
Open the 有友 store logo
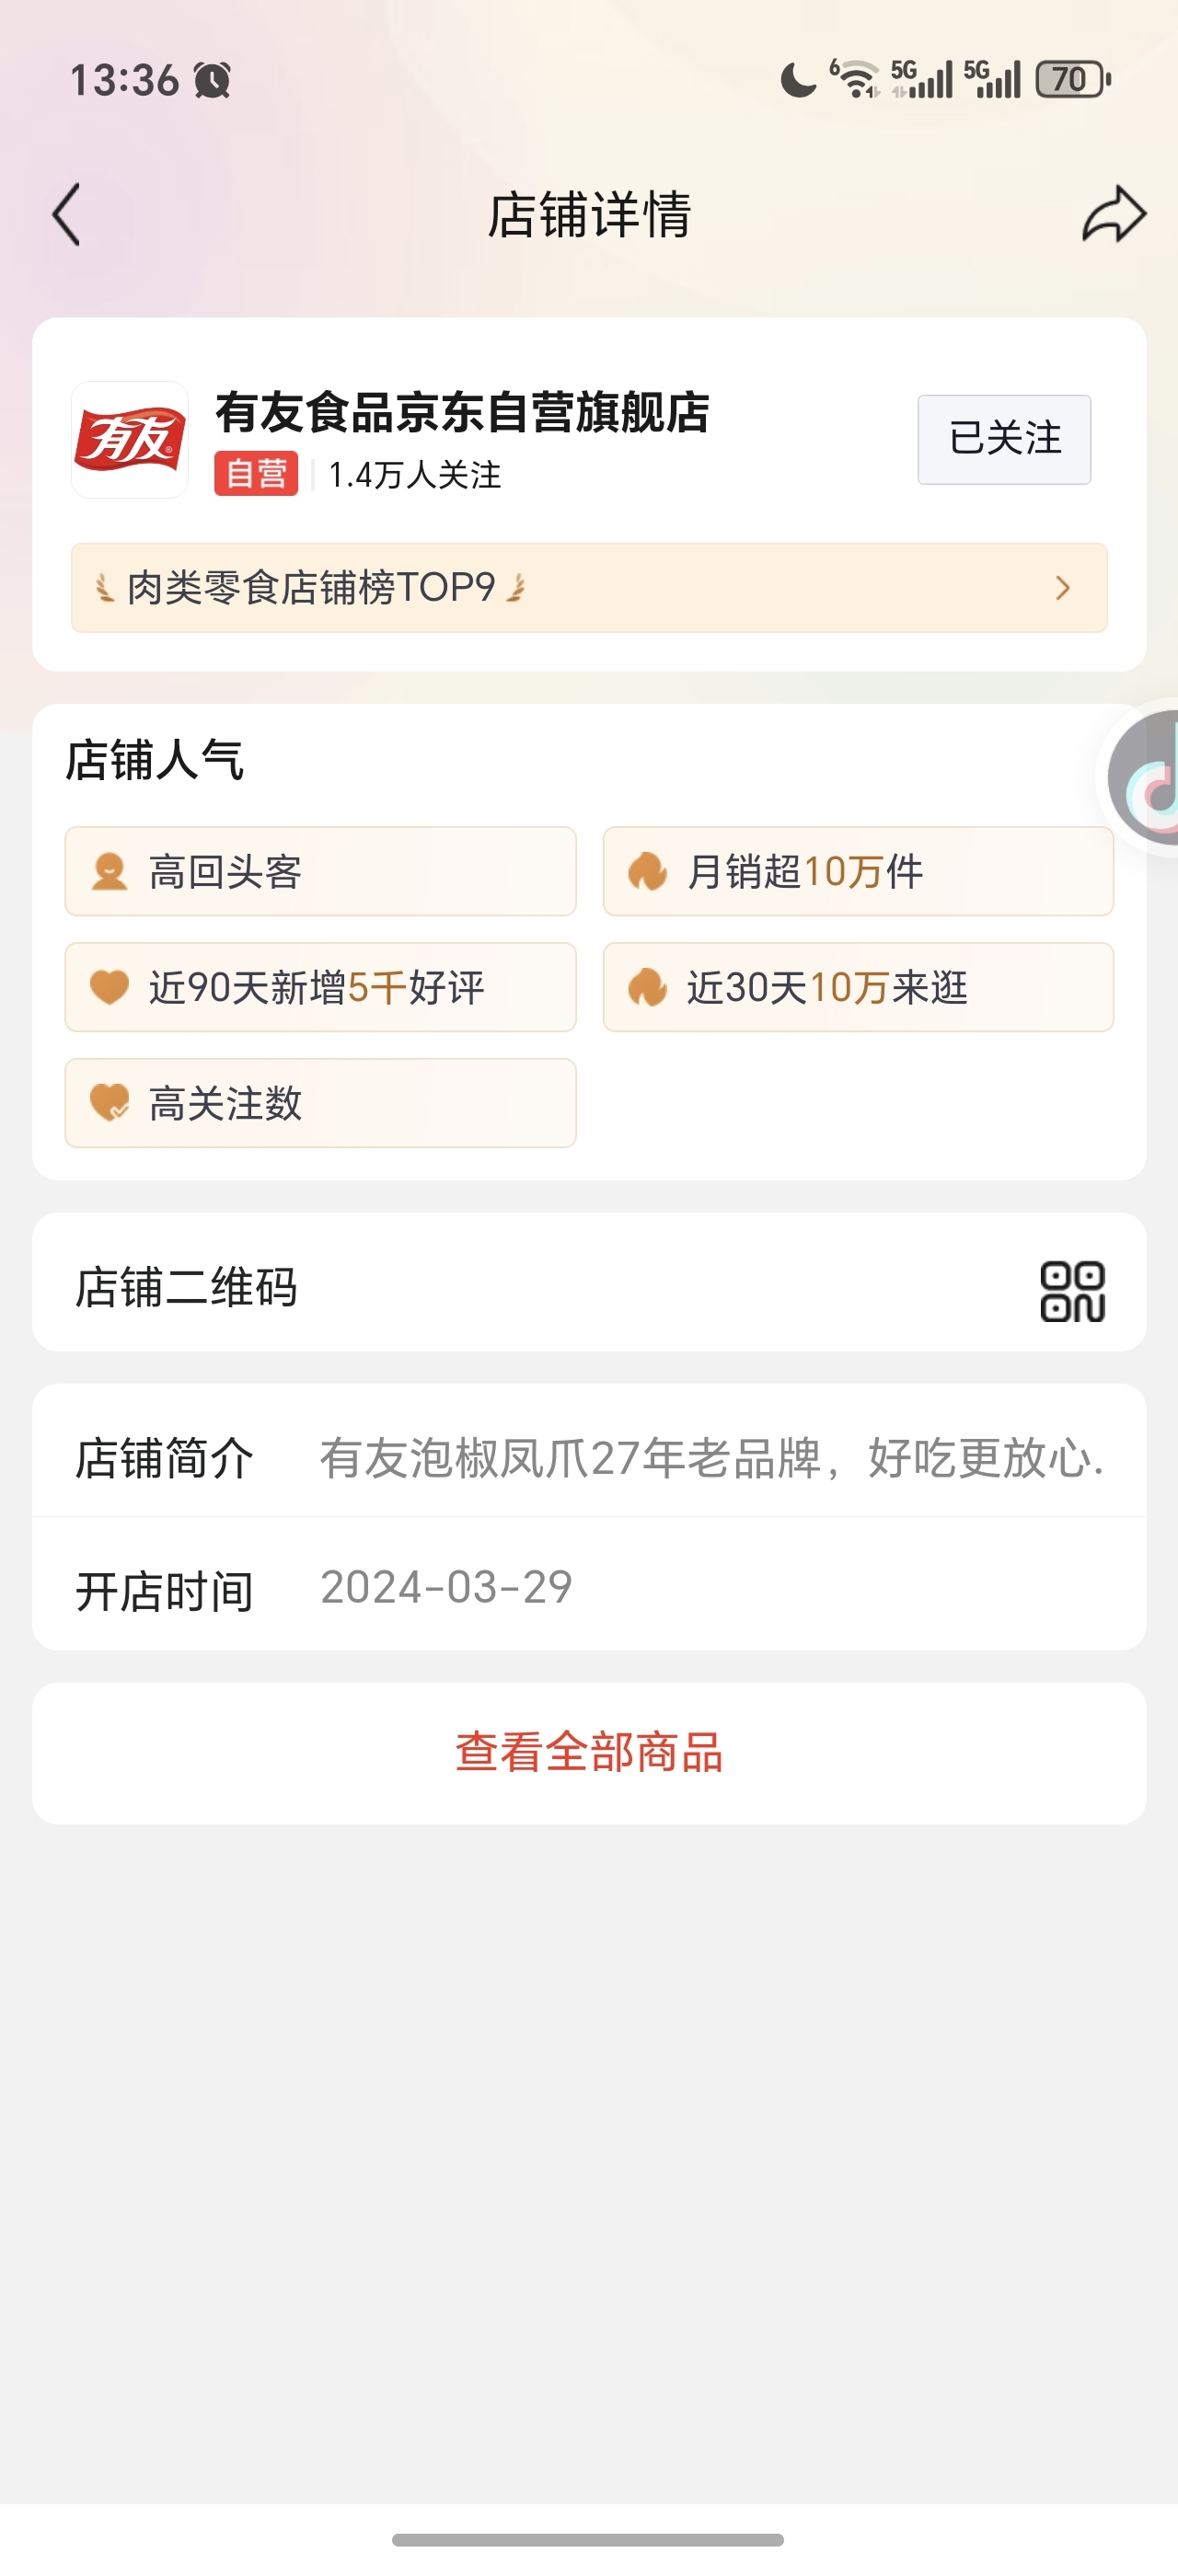coord(130,439)
